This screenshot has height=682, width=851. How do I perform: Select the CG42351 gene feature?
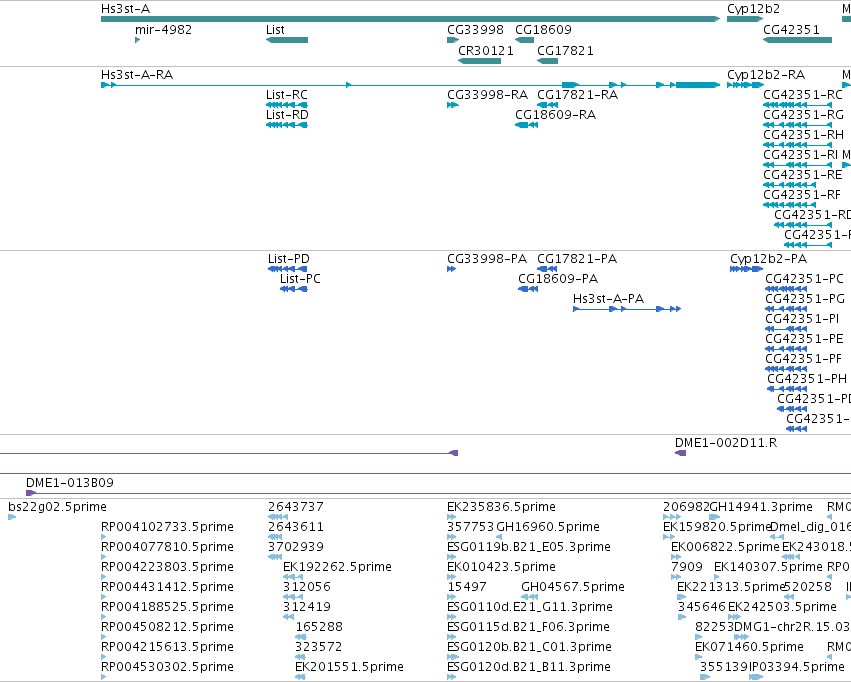797,40
